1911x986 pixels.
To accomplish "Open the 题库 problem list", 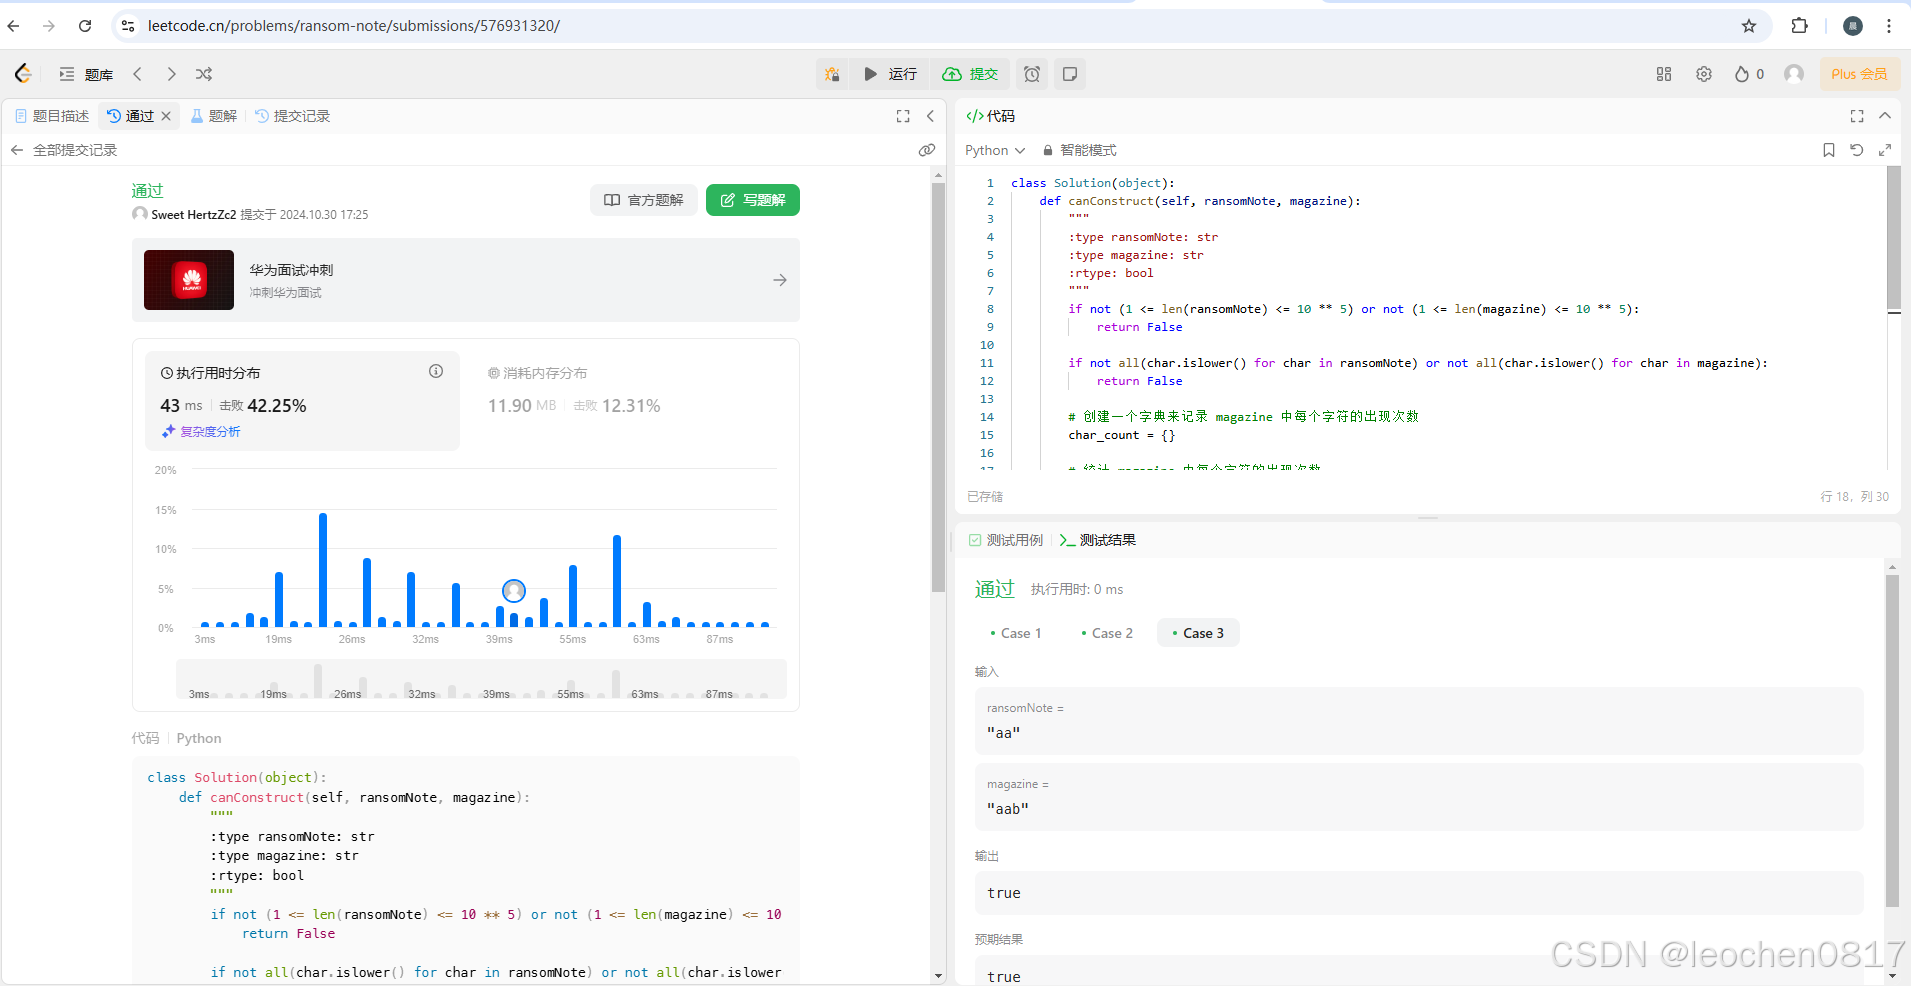I will 86,74.
